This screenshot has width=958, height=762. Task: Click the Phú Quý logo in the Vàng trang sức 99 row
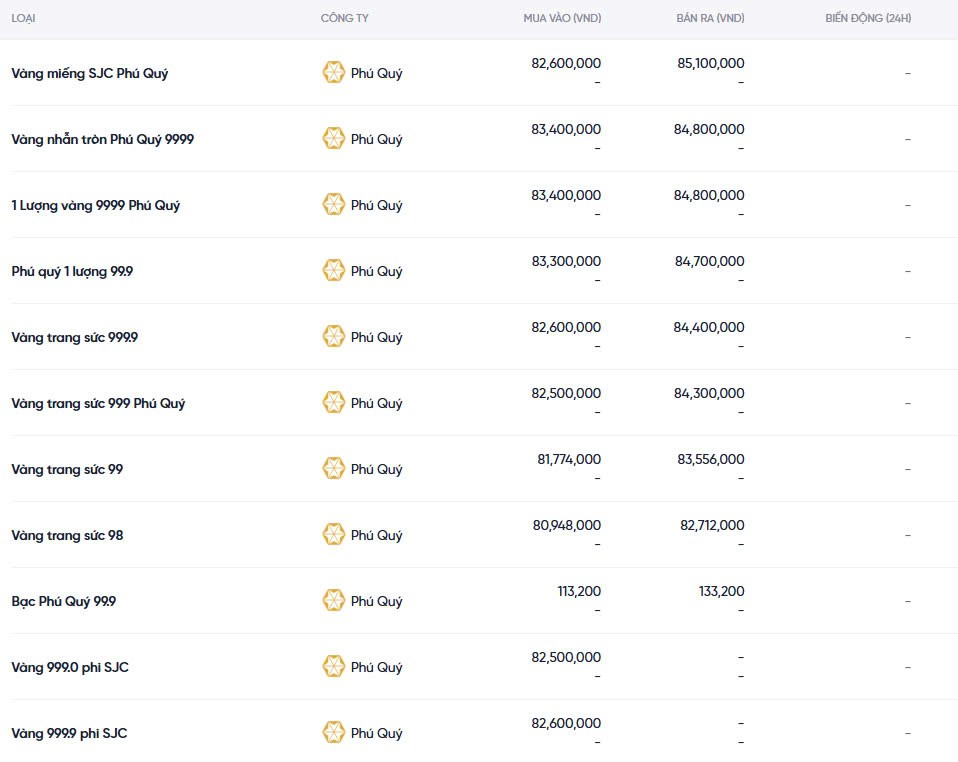point(333,469)
